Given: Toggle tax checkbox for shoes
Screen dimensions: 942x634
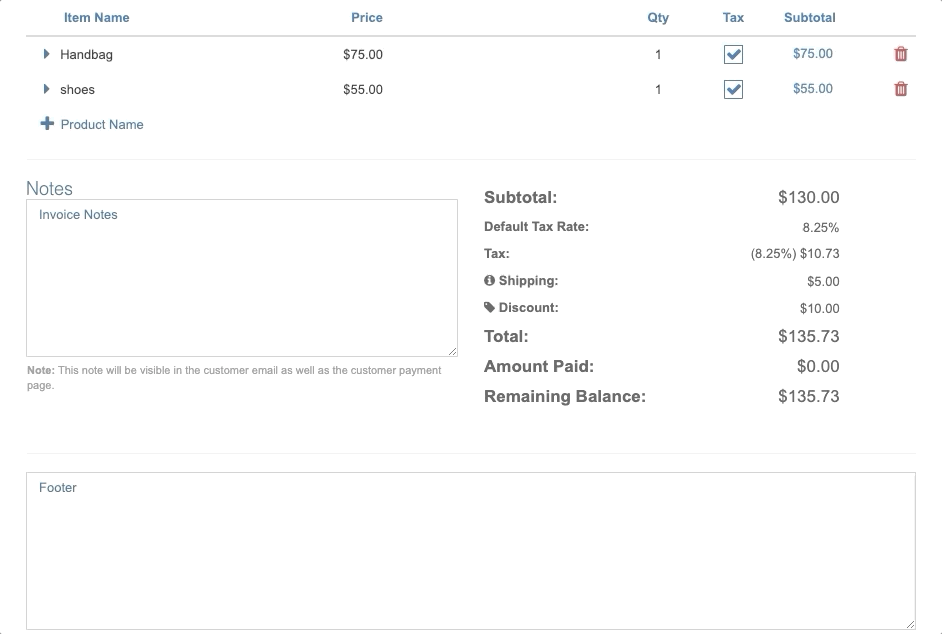Looking at the screenshot, I should click(x=733, y=90).
